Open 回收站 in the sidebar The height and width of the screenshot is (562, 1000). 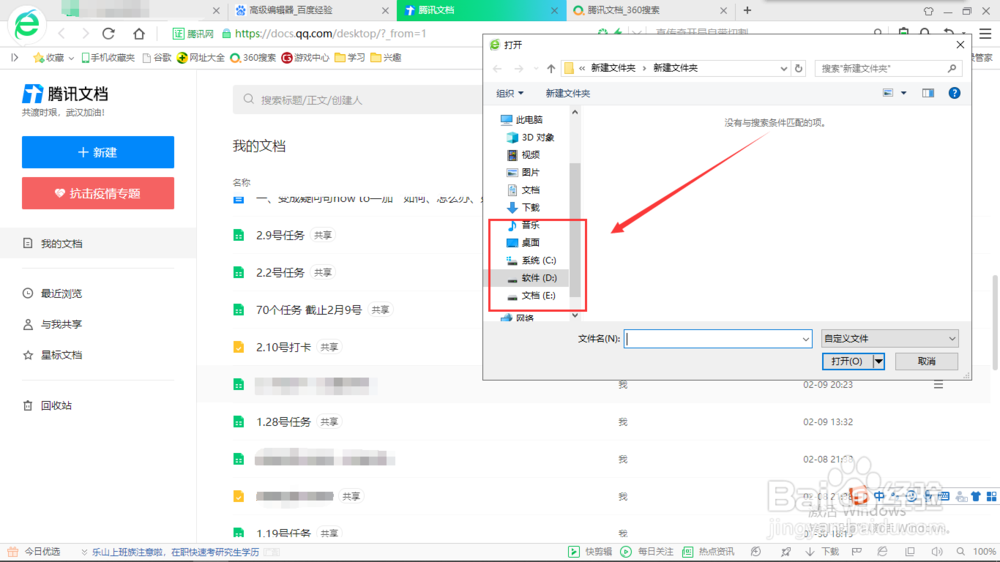point(56,405)
